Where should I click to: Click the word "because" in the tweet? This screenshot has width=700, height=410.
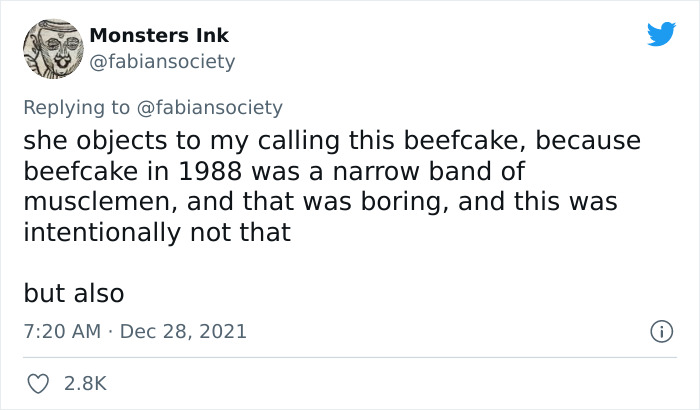click(585, 140)
